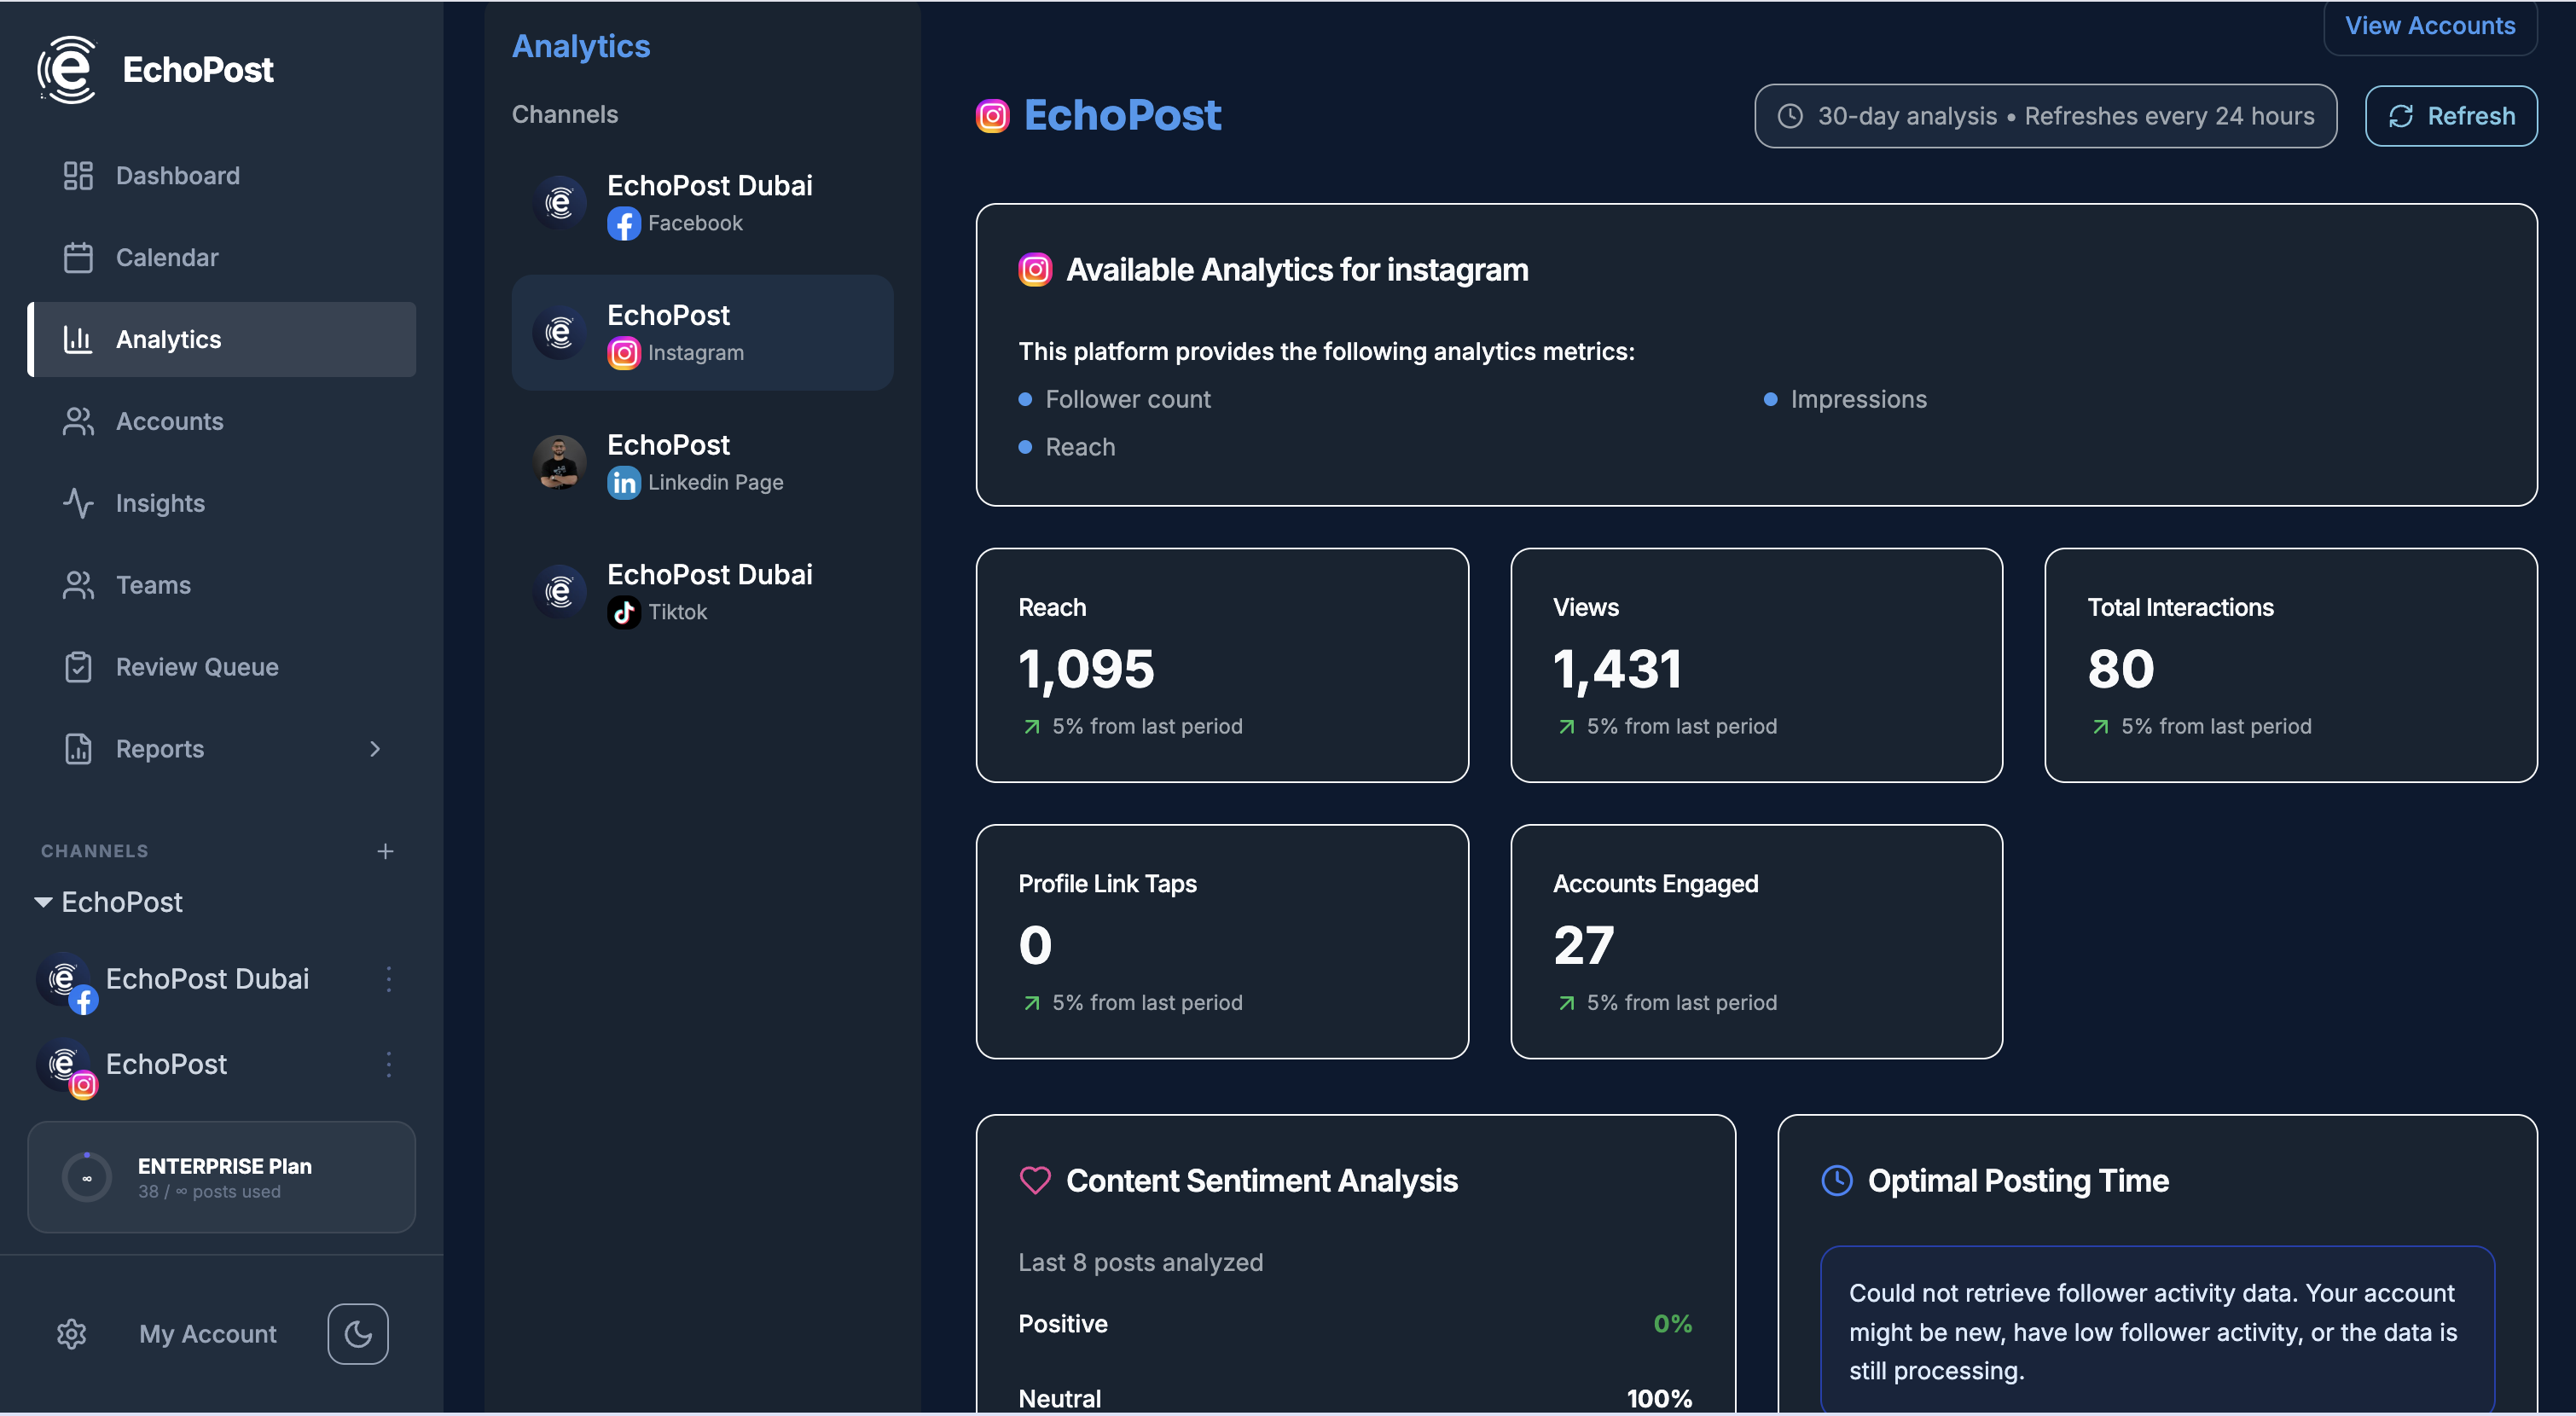2576x1416 pixels.
Task: Click the LinkedIn icon under EchoPost
Action: click(624, 483)
